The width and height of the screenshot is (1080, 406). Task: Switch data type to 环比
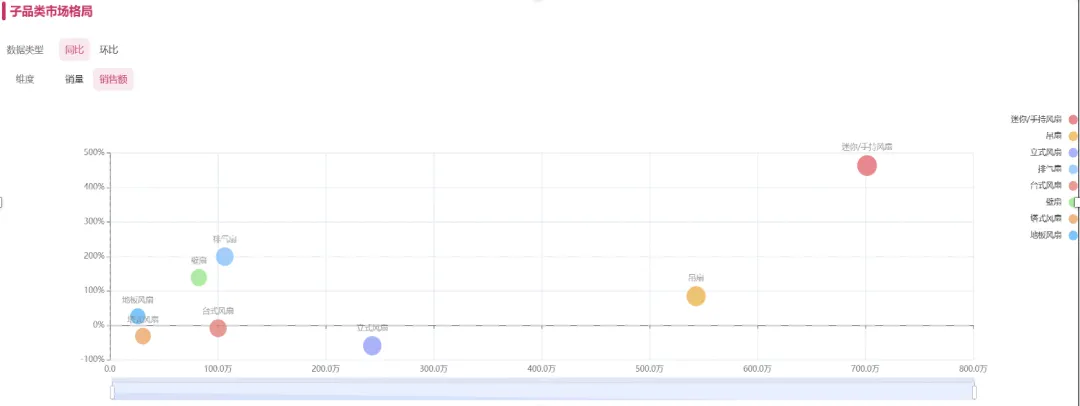(108, 49)
